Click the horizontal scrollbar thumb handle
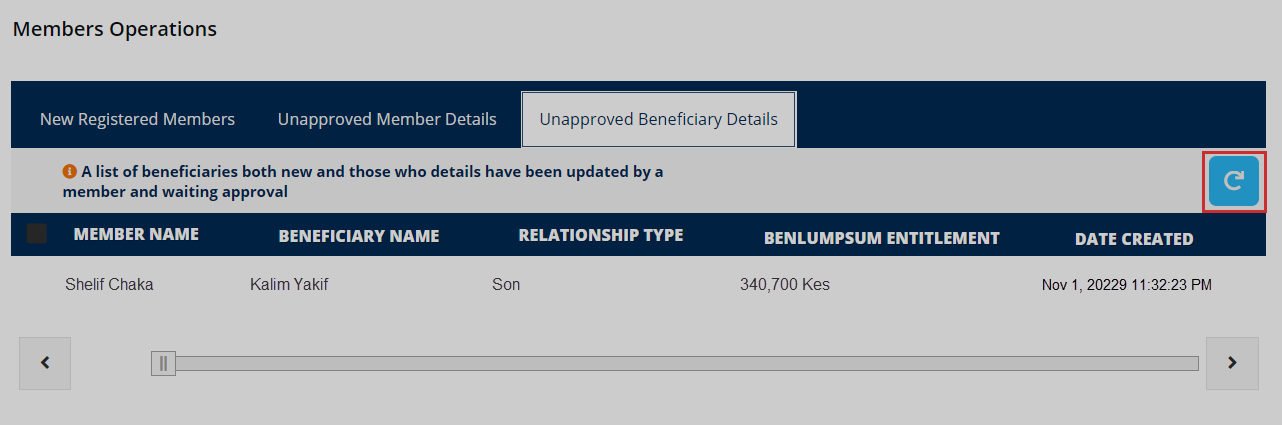Screen dimensions: 1282x425 163,363
